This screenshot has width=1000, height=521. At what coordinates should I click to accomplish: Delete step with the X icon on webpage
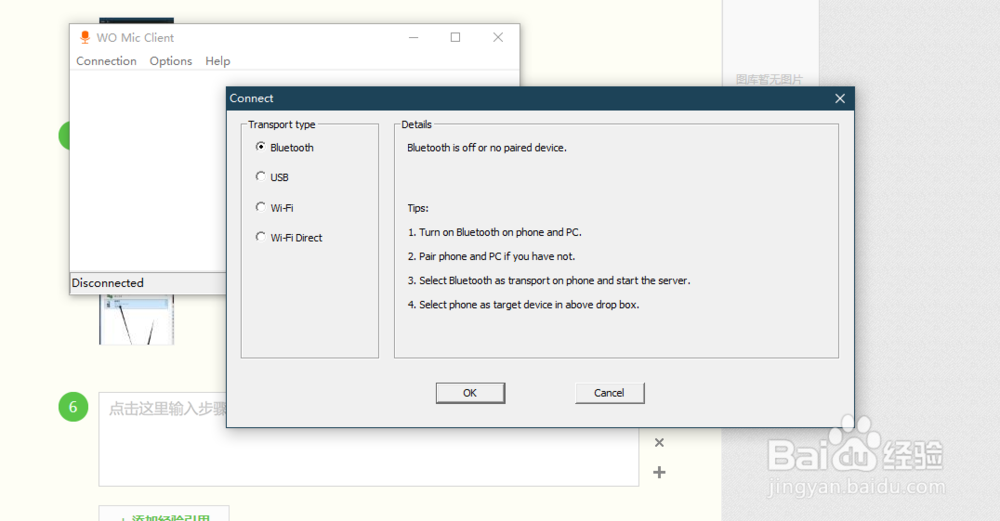coord(659,443)
